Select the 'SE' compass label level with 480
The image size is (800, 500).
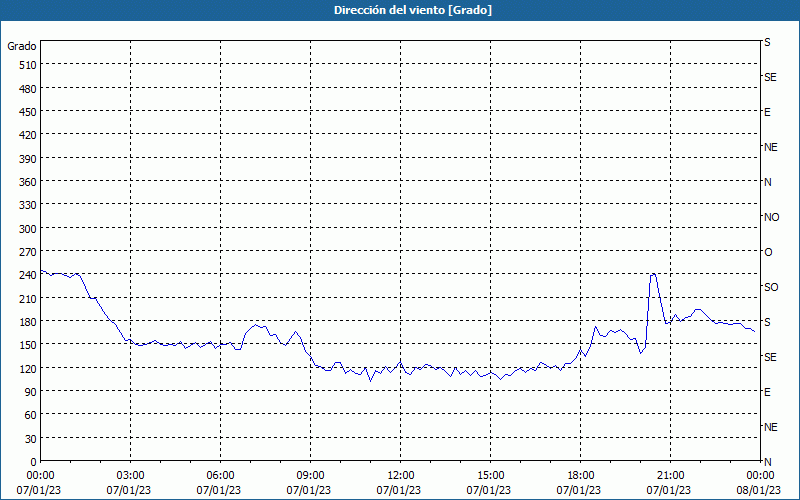click(770, 77)
